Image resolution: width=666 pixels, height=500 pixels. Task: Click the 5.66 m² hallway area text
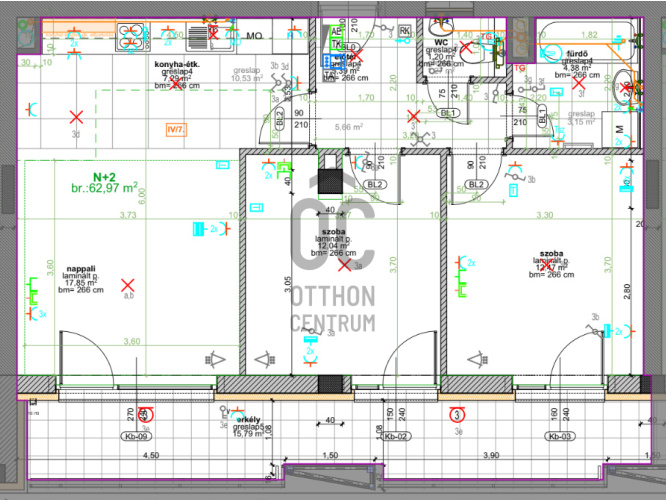(348, 127)
